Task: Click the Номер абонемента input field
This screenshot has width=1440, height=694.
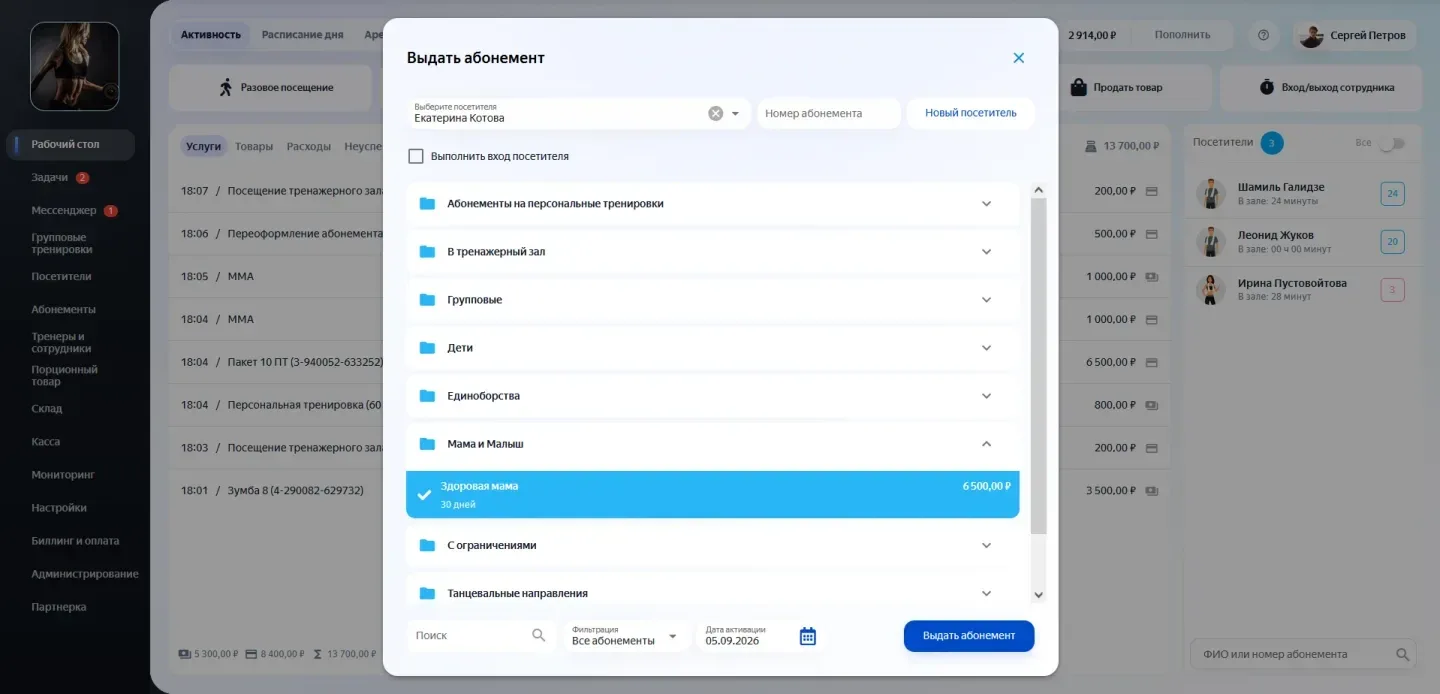Action: click(829, 113)
